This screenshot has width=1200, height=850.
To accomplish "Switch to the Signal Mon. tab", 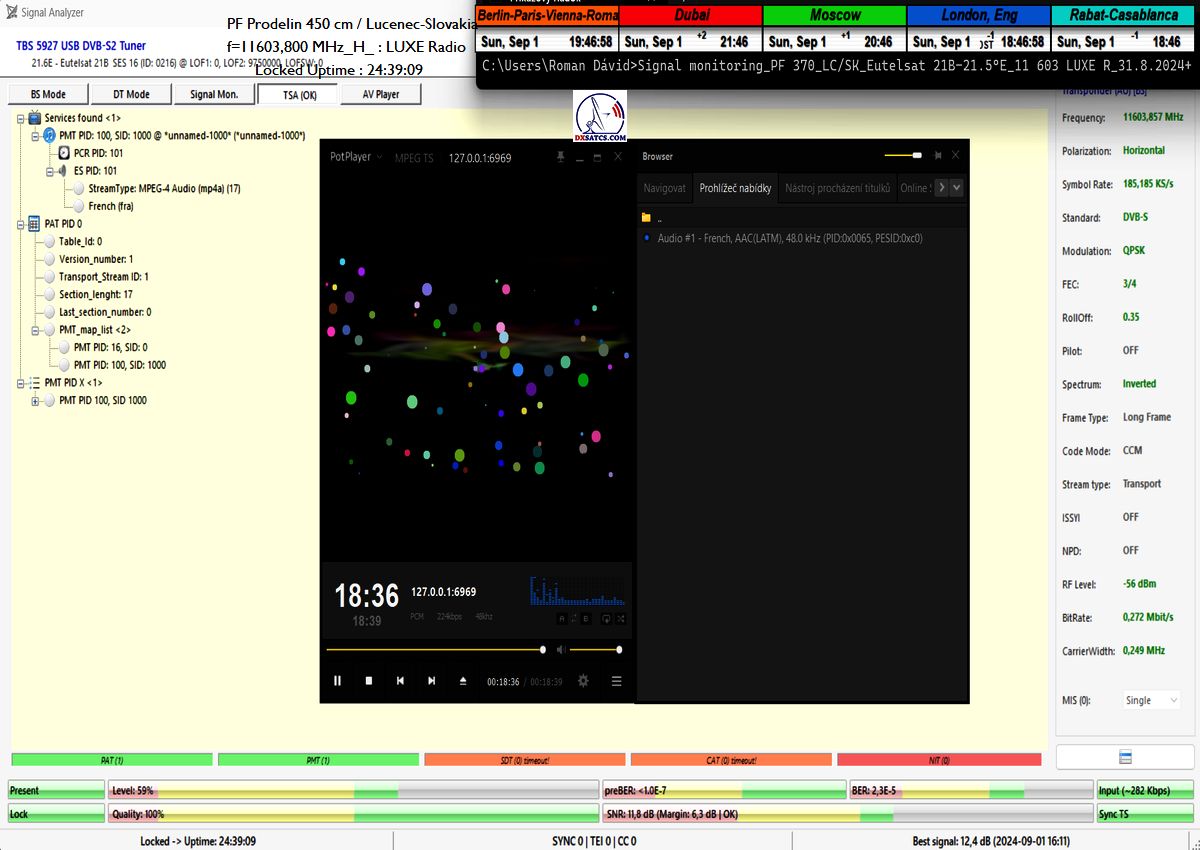I will 214,94.
